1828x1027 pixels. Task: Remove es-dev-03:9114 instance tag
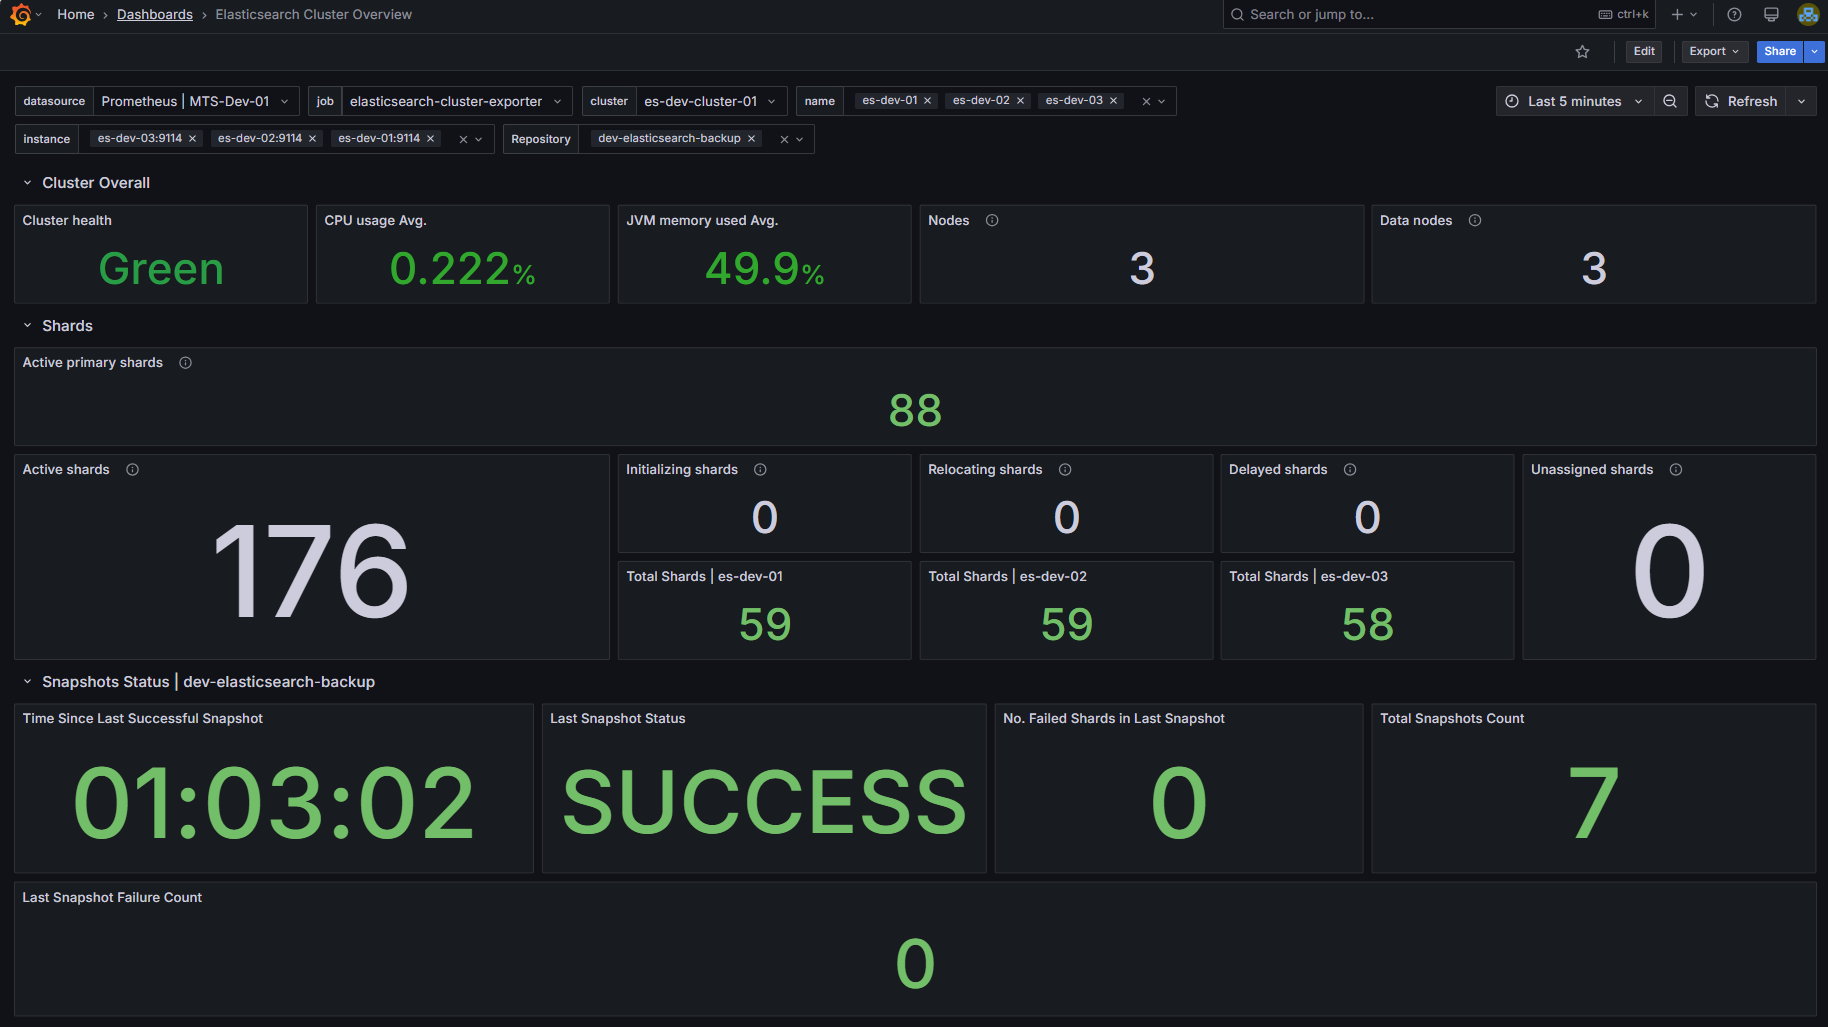pyautogui.click(x=192, y=139)
